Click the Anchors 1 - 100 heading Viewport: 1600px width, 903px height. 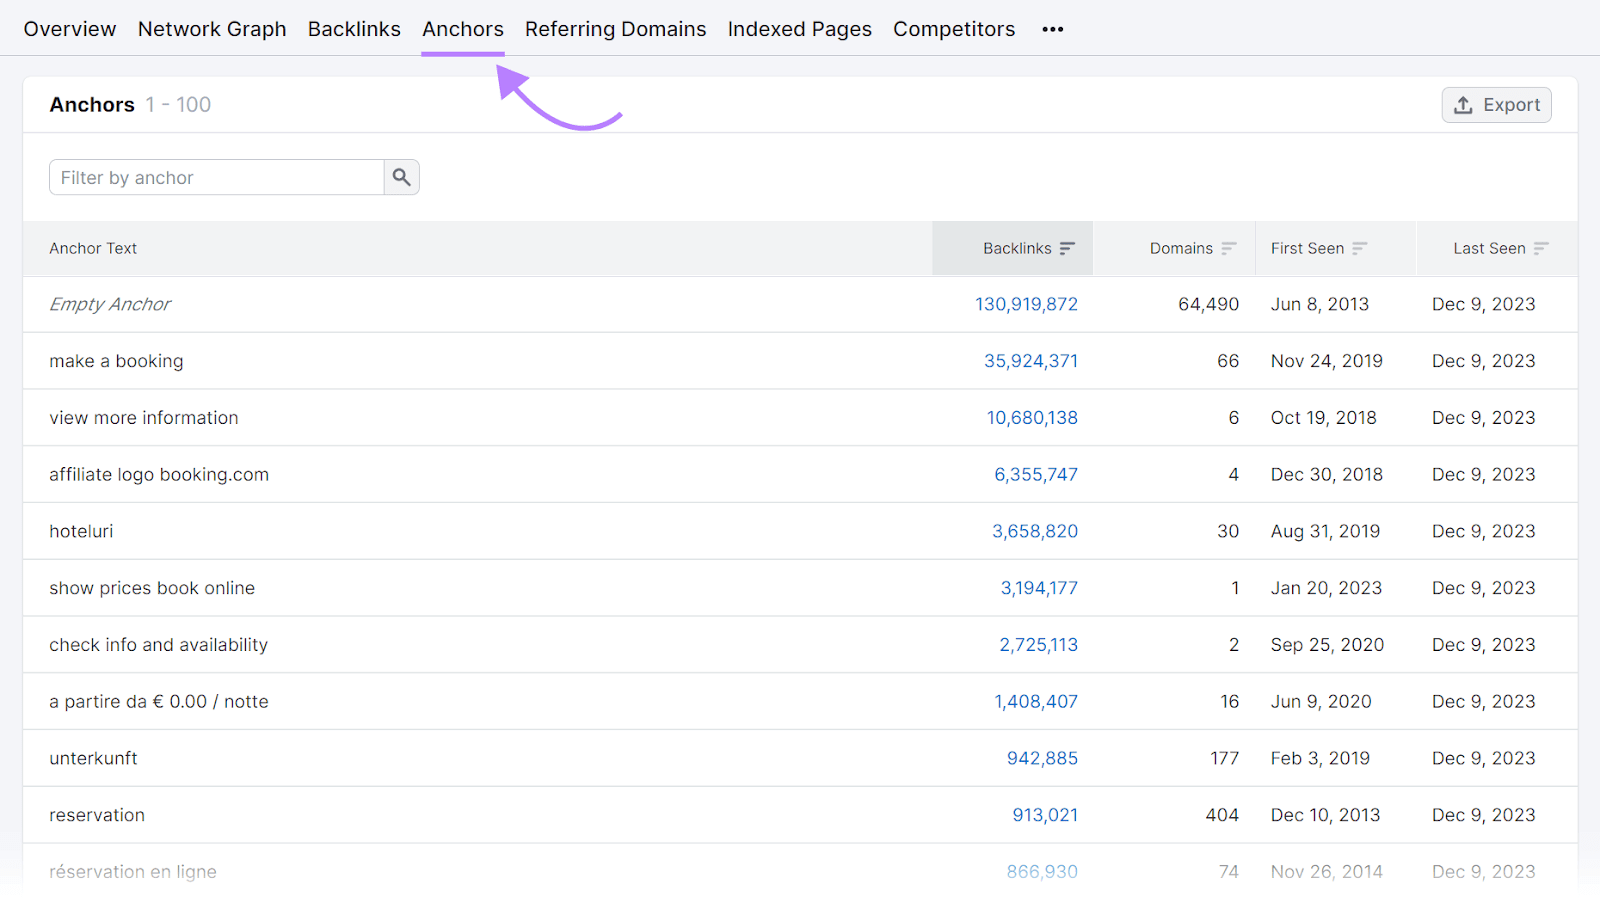click(130, 105)
